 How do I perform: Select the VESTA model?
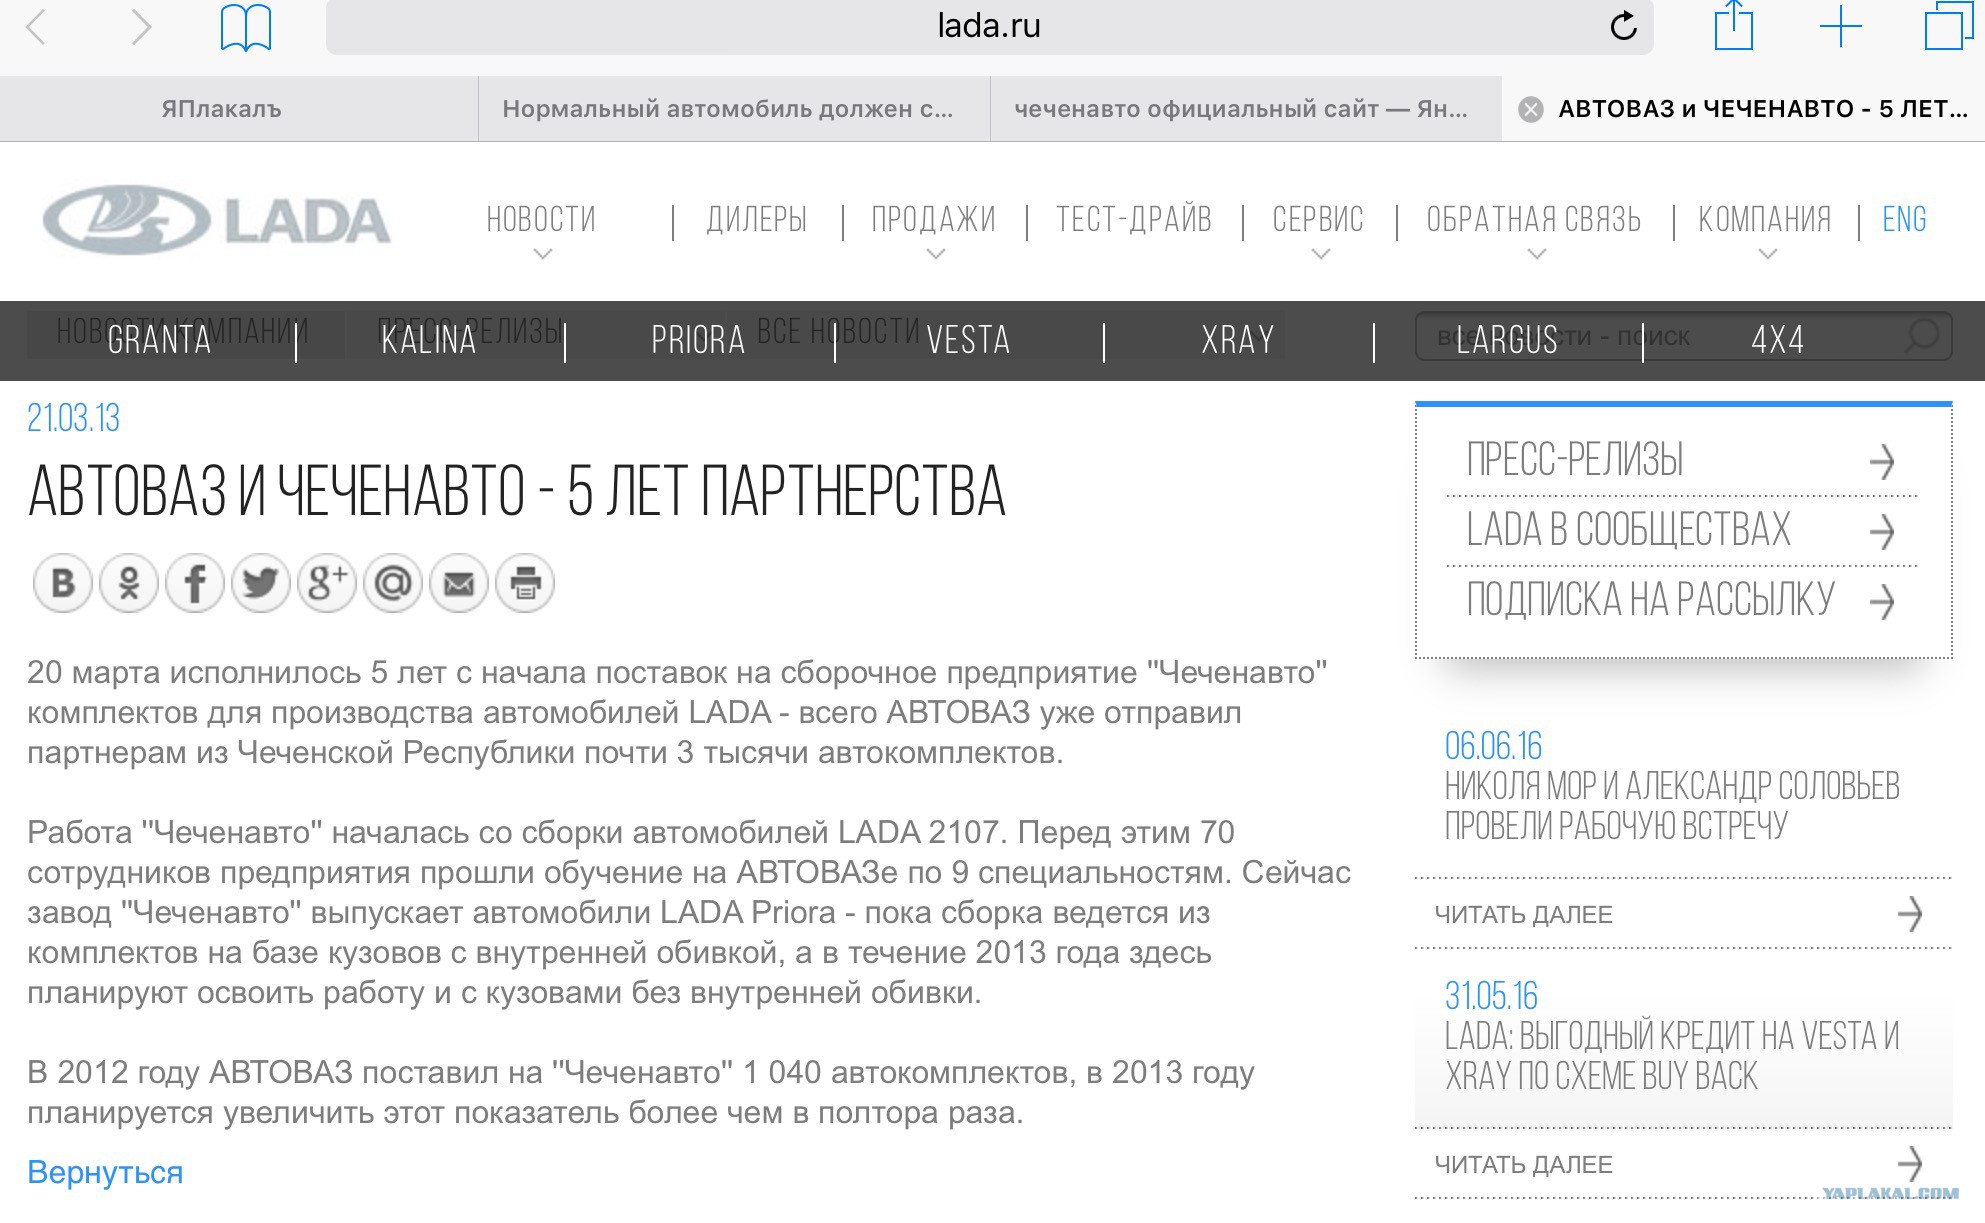tap(968, 340)
